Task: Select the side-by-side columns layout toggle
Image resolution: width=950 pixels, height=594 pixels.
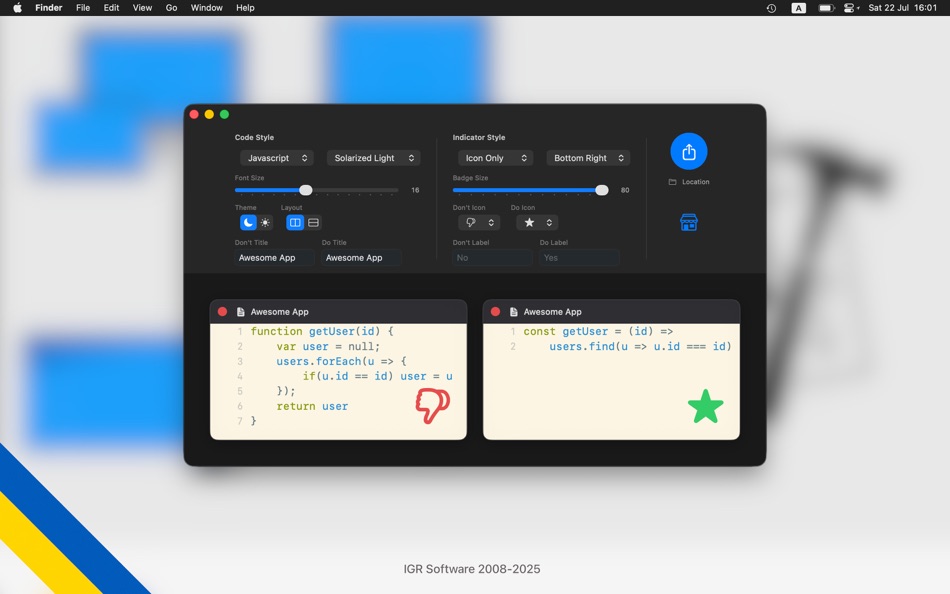Action: pyautogui.click(x=294, y=222)
